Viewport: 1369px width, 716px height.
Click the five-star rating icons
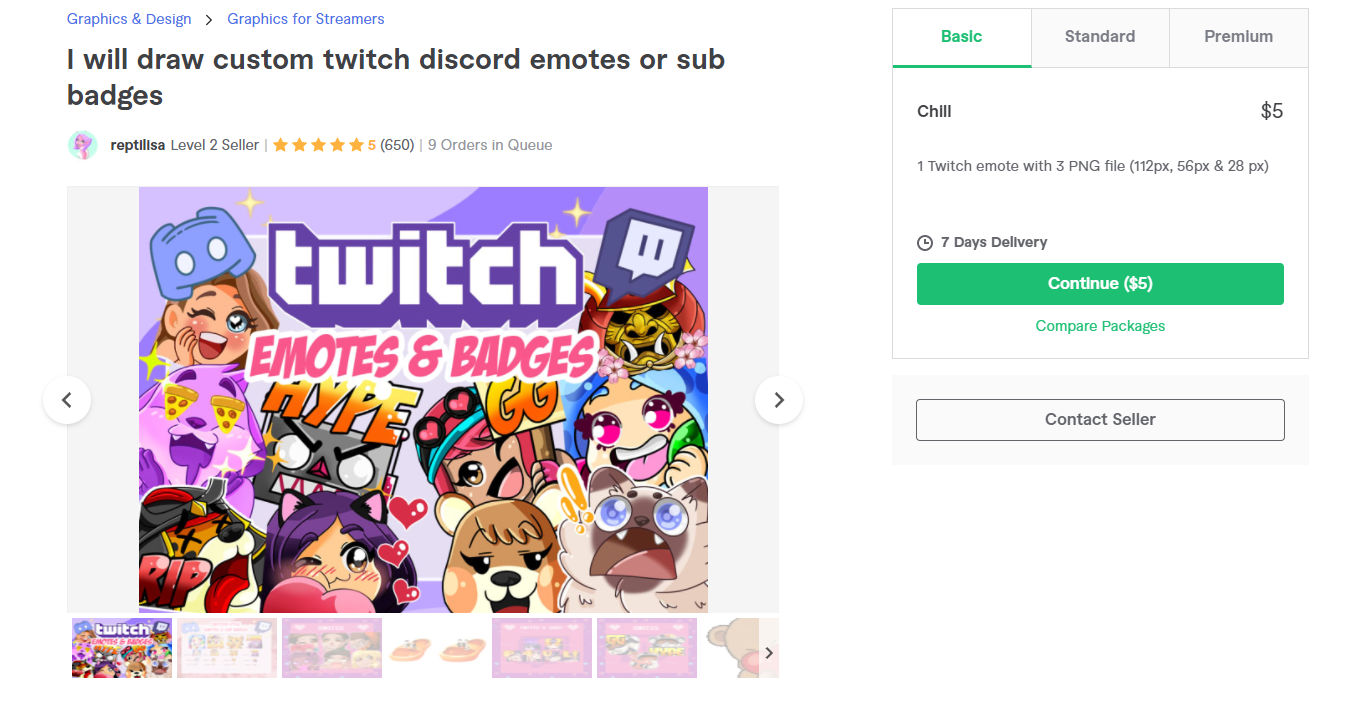pos(318,145)
